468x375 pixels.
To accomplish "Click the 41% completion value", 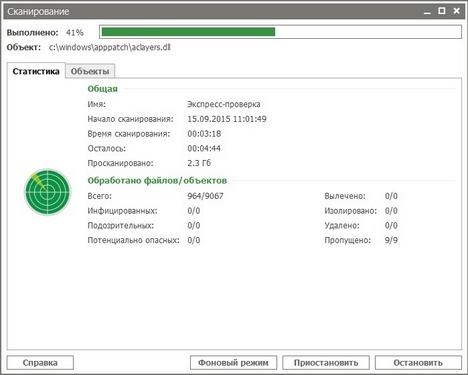I will point(75,33).
